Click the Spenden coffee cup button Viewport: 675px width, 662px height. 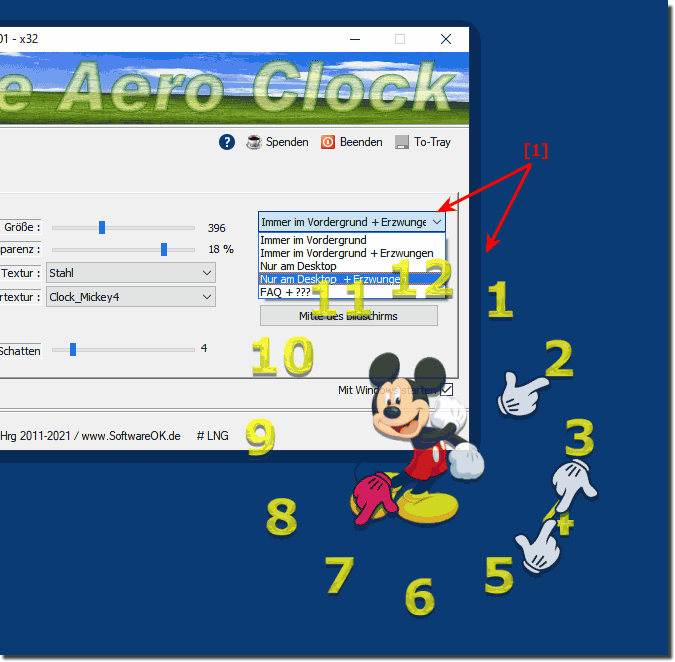(277, 142)
